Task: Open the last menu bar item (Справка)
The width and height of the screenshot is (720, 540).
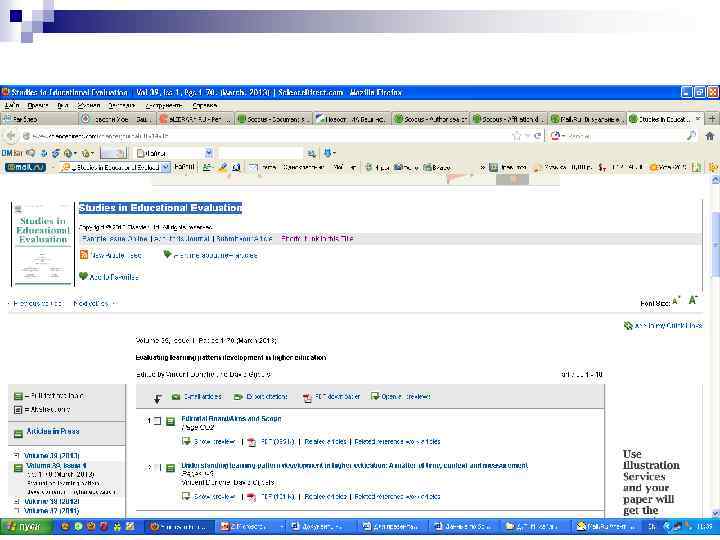Action: [x=204, y=105]
